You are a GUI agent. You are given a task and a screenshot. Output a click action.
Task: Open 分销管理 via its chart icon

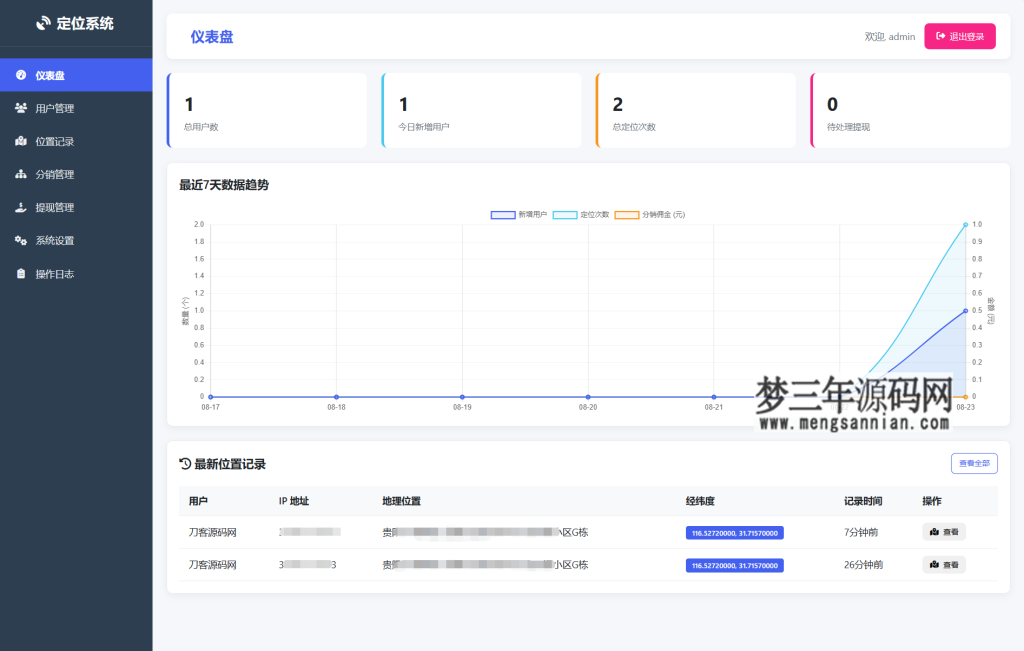(21, 173)
